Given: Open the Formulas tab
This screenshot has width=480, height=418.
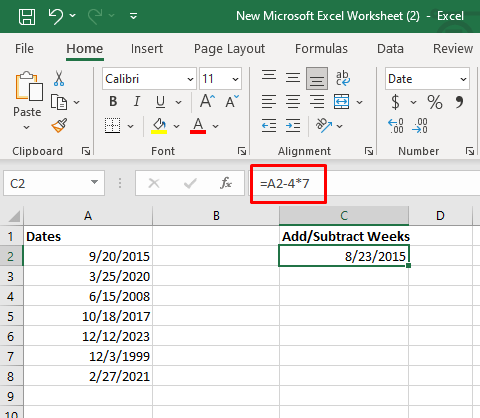Looking at the screenshot, I should pyautogui.click(x=321, y=49).
